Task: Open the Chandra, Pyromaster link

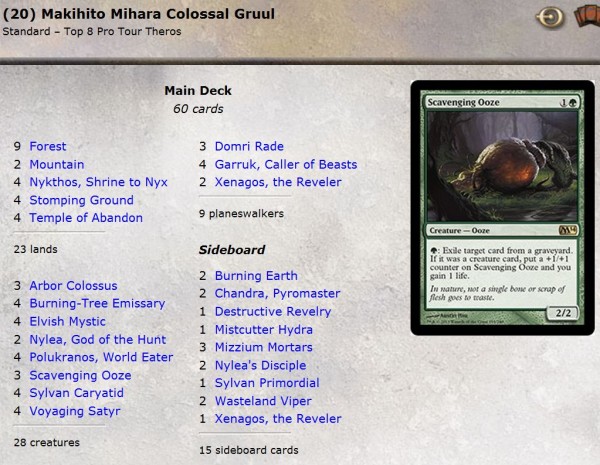Action: point(277,293)
